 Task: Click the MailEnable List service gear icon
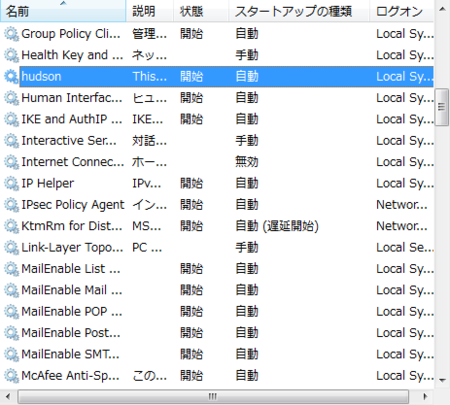pyautogui.click(x=11, y=269)
